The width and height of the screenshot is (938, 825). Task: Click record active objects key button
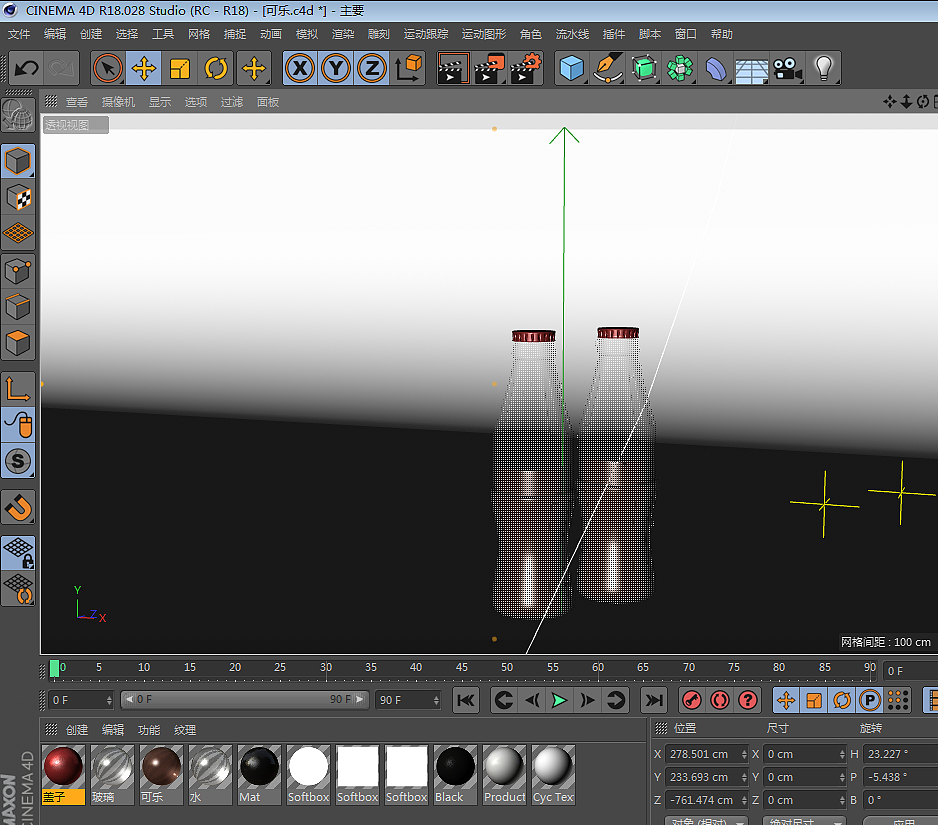(x=692, y=700)
